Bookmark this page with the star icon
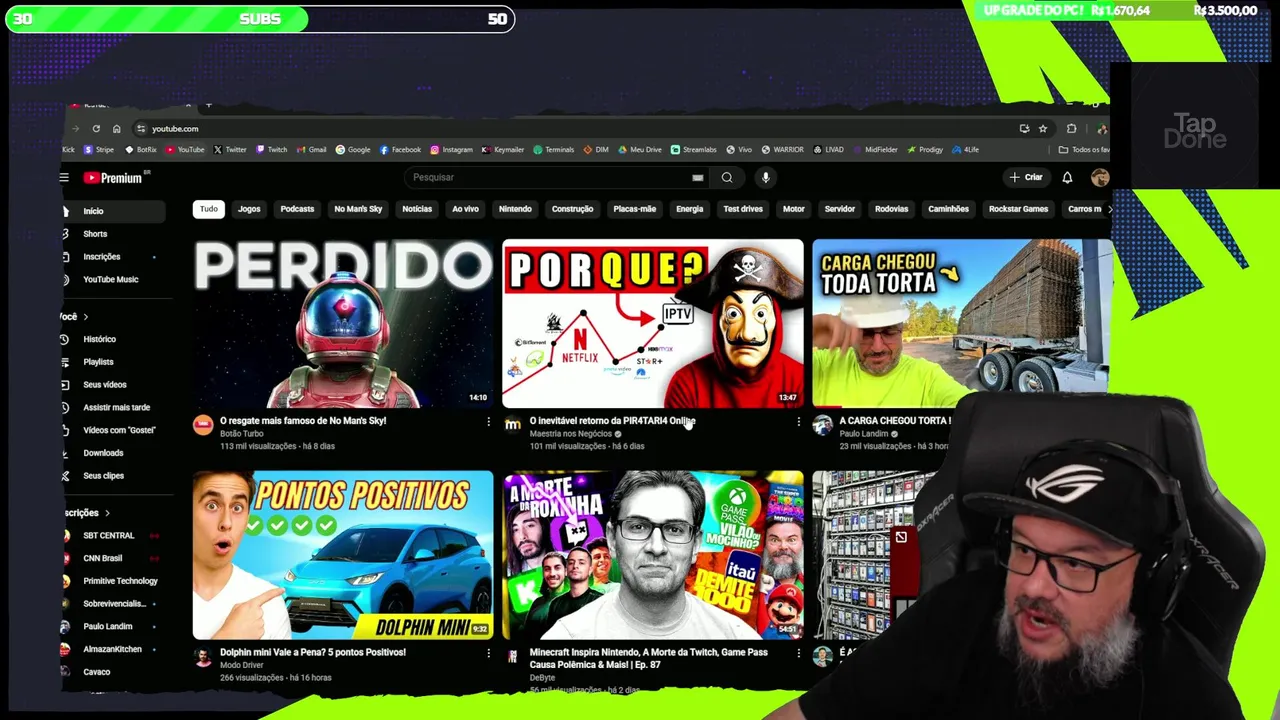The height and width of the screenshot is (720, 1280). point(1043,129)
